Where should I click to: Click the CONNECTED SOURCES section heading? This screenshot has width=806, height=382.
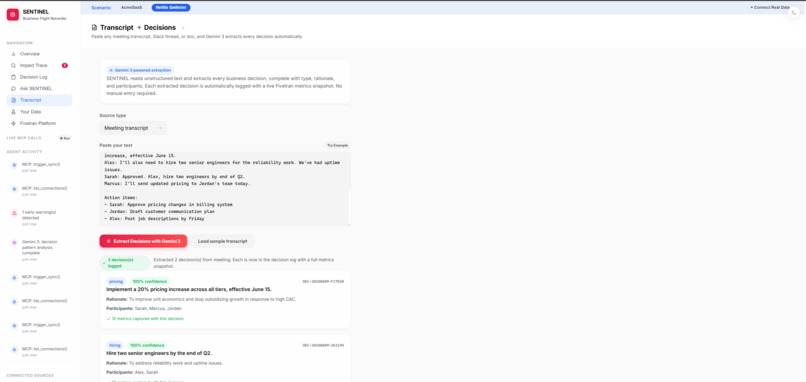(x=30, y=376)
